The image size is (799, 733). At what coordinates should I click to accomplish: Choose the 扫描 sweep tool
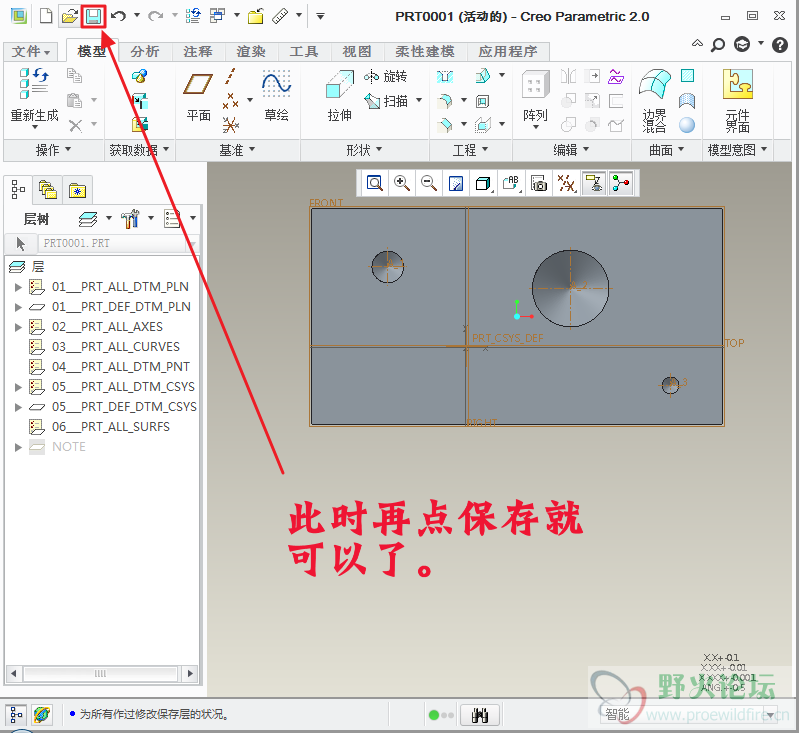coord(386,101)
